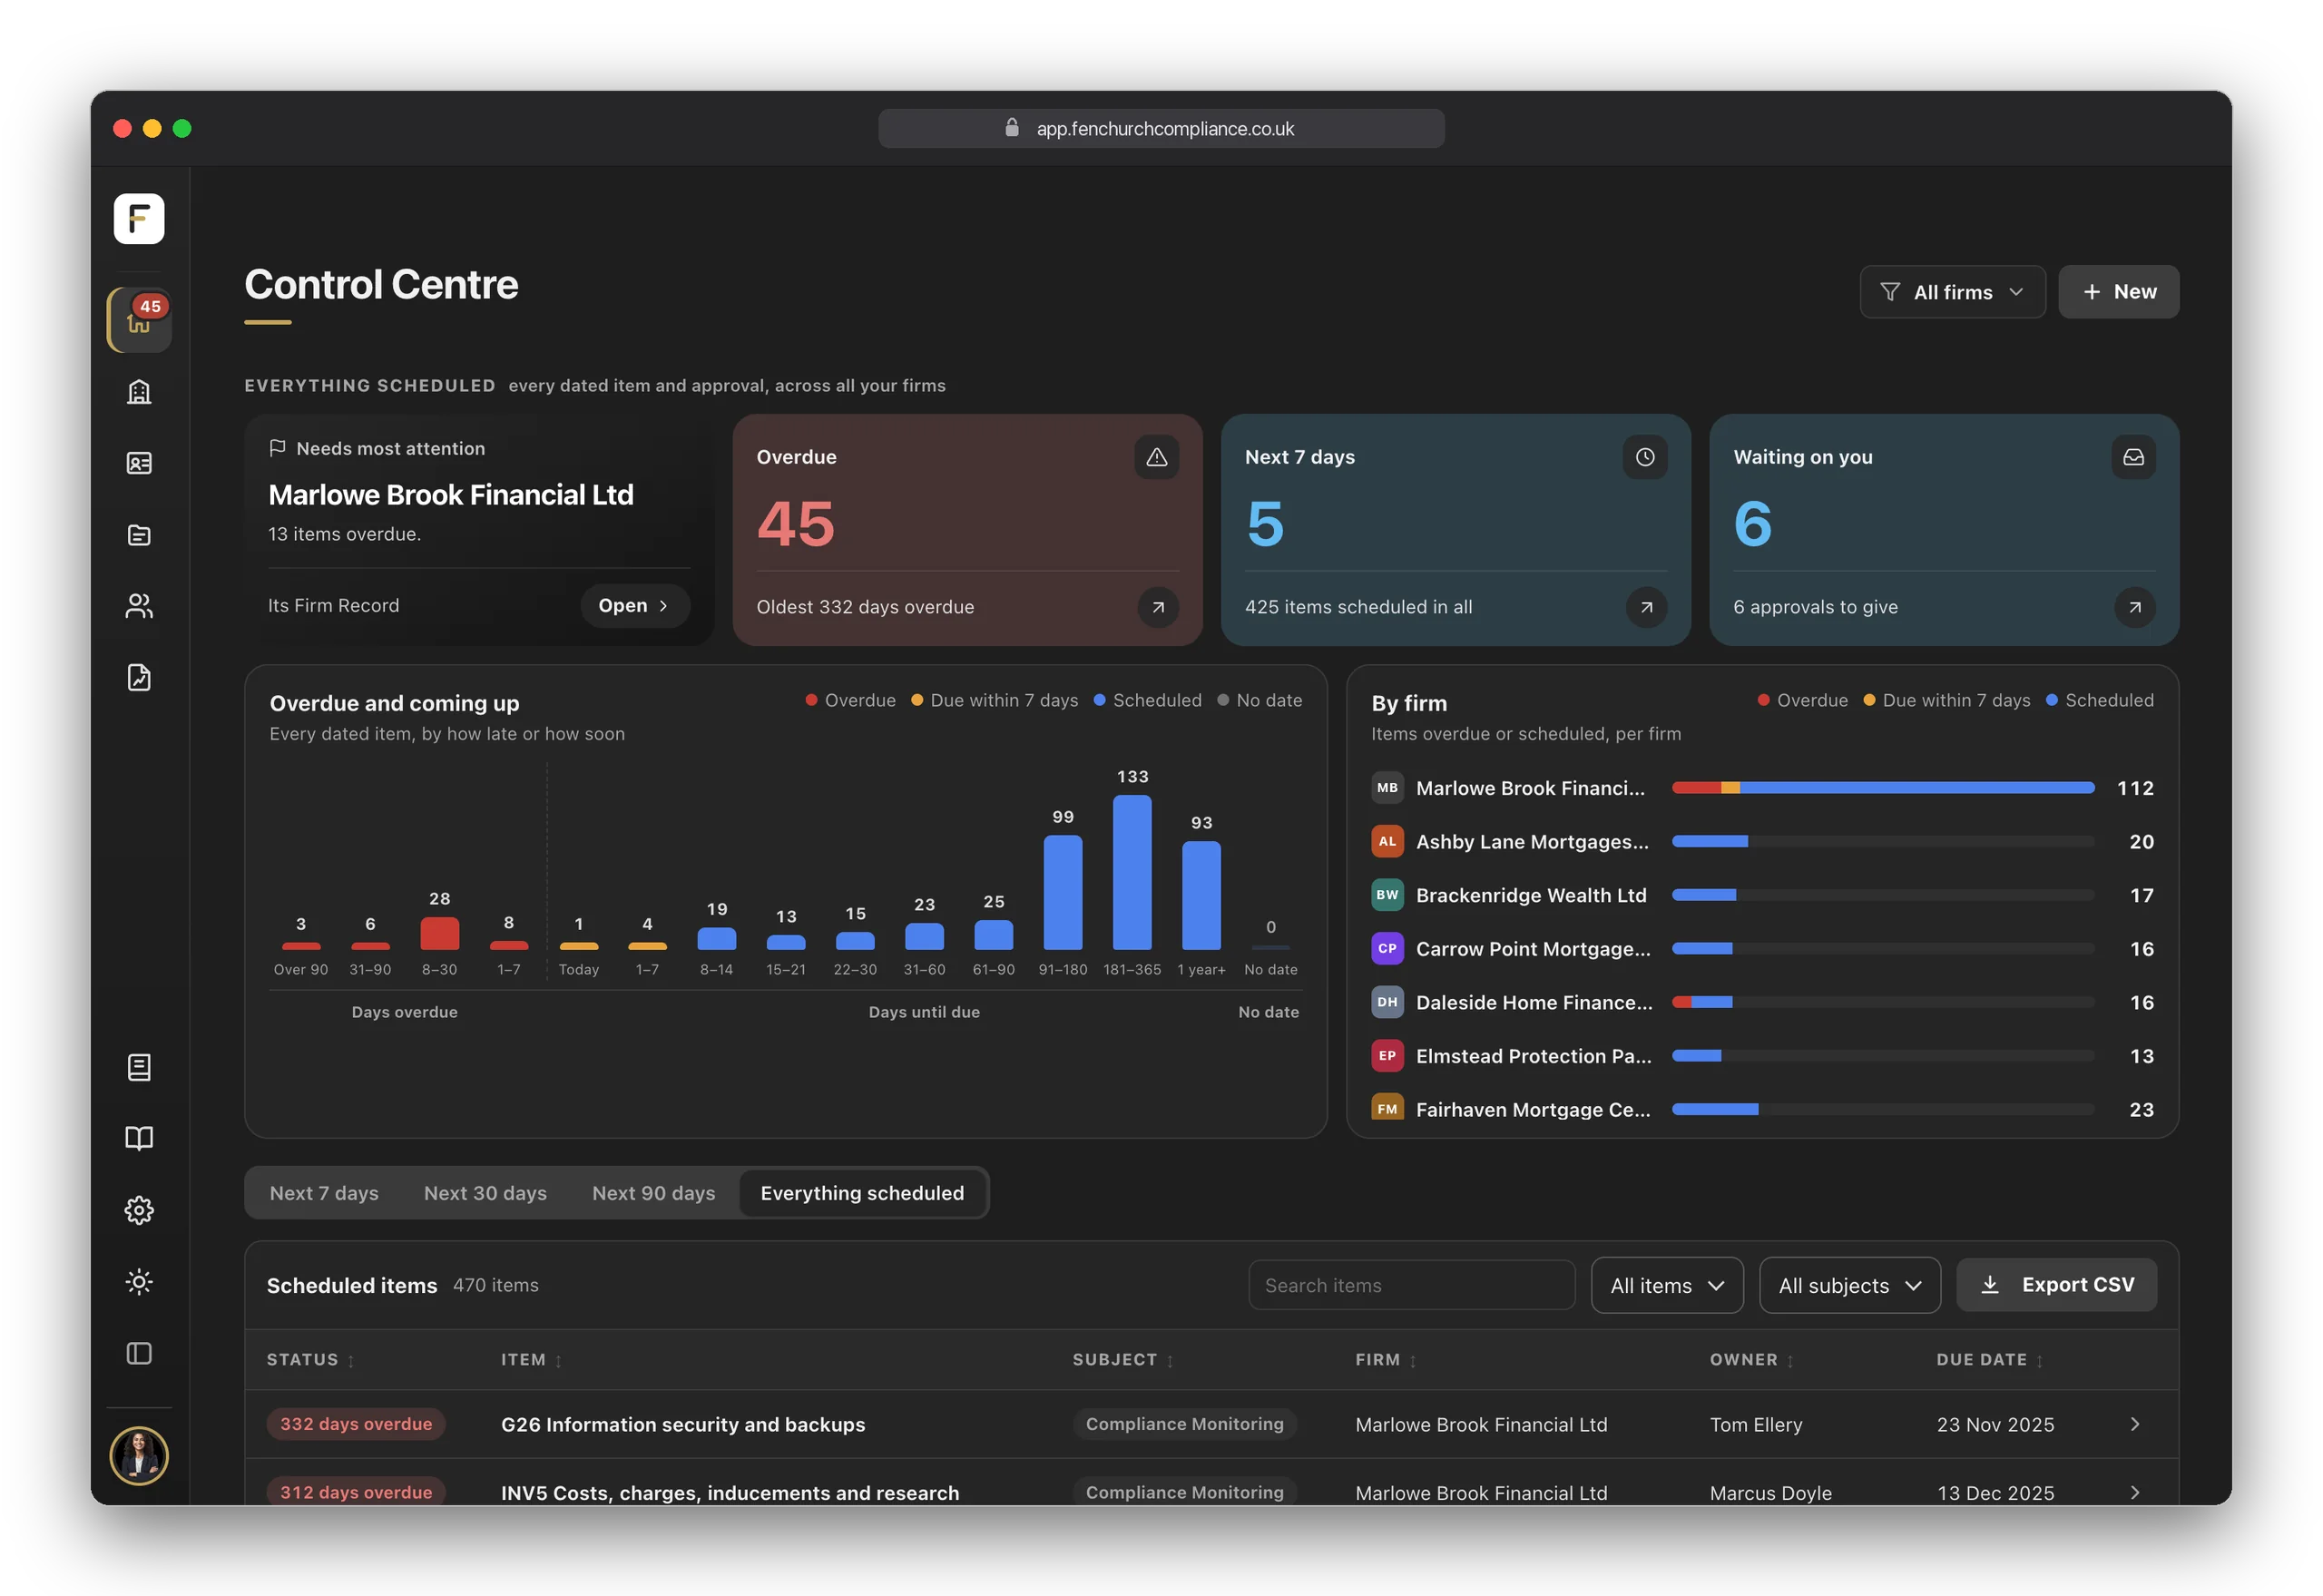Switch to the Next 30 days tab
The image size is (2323, 1596).
tap(485, 1193)
